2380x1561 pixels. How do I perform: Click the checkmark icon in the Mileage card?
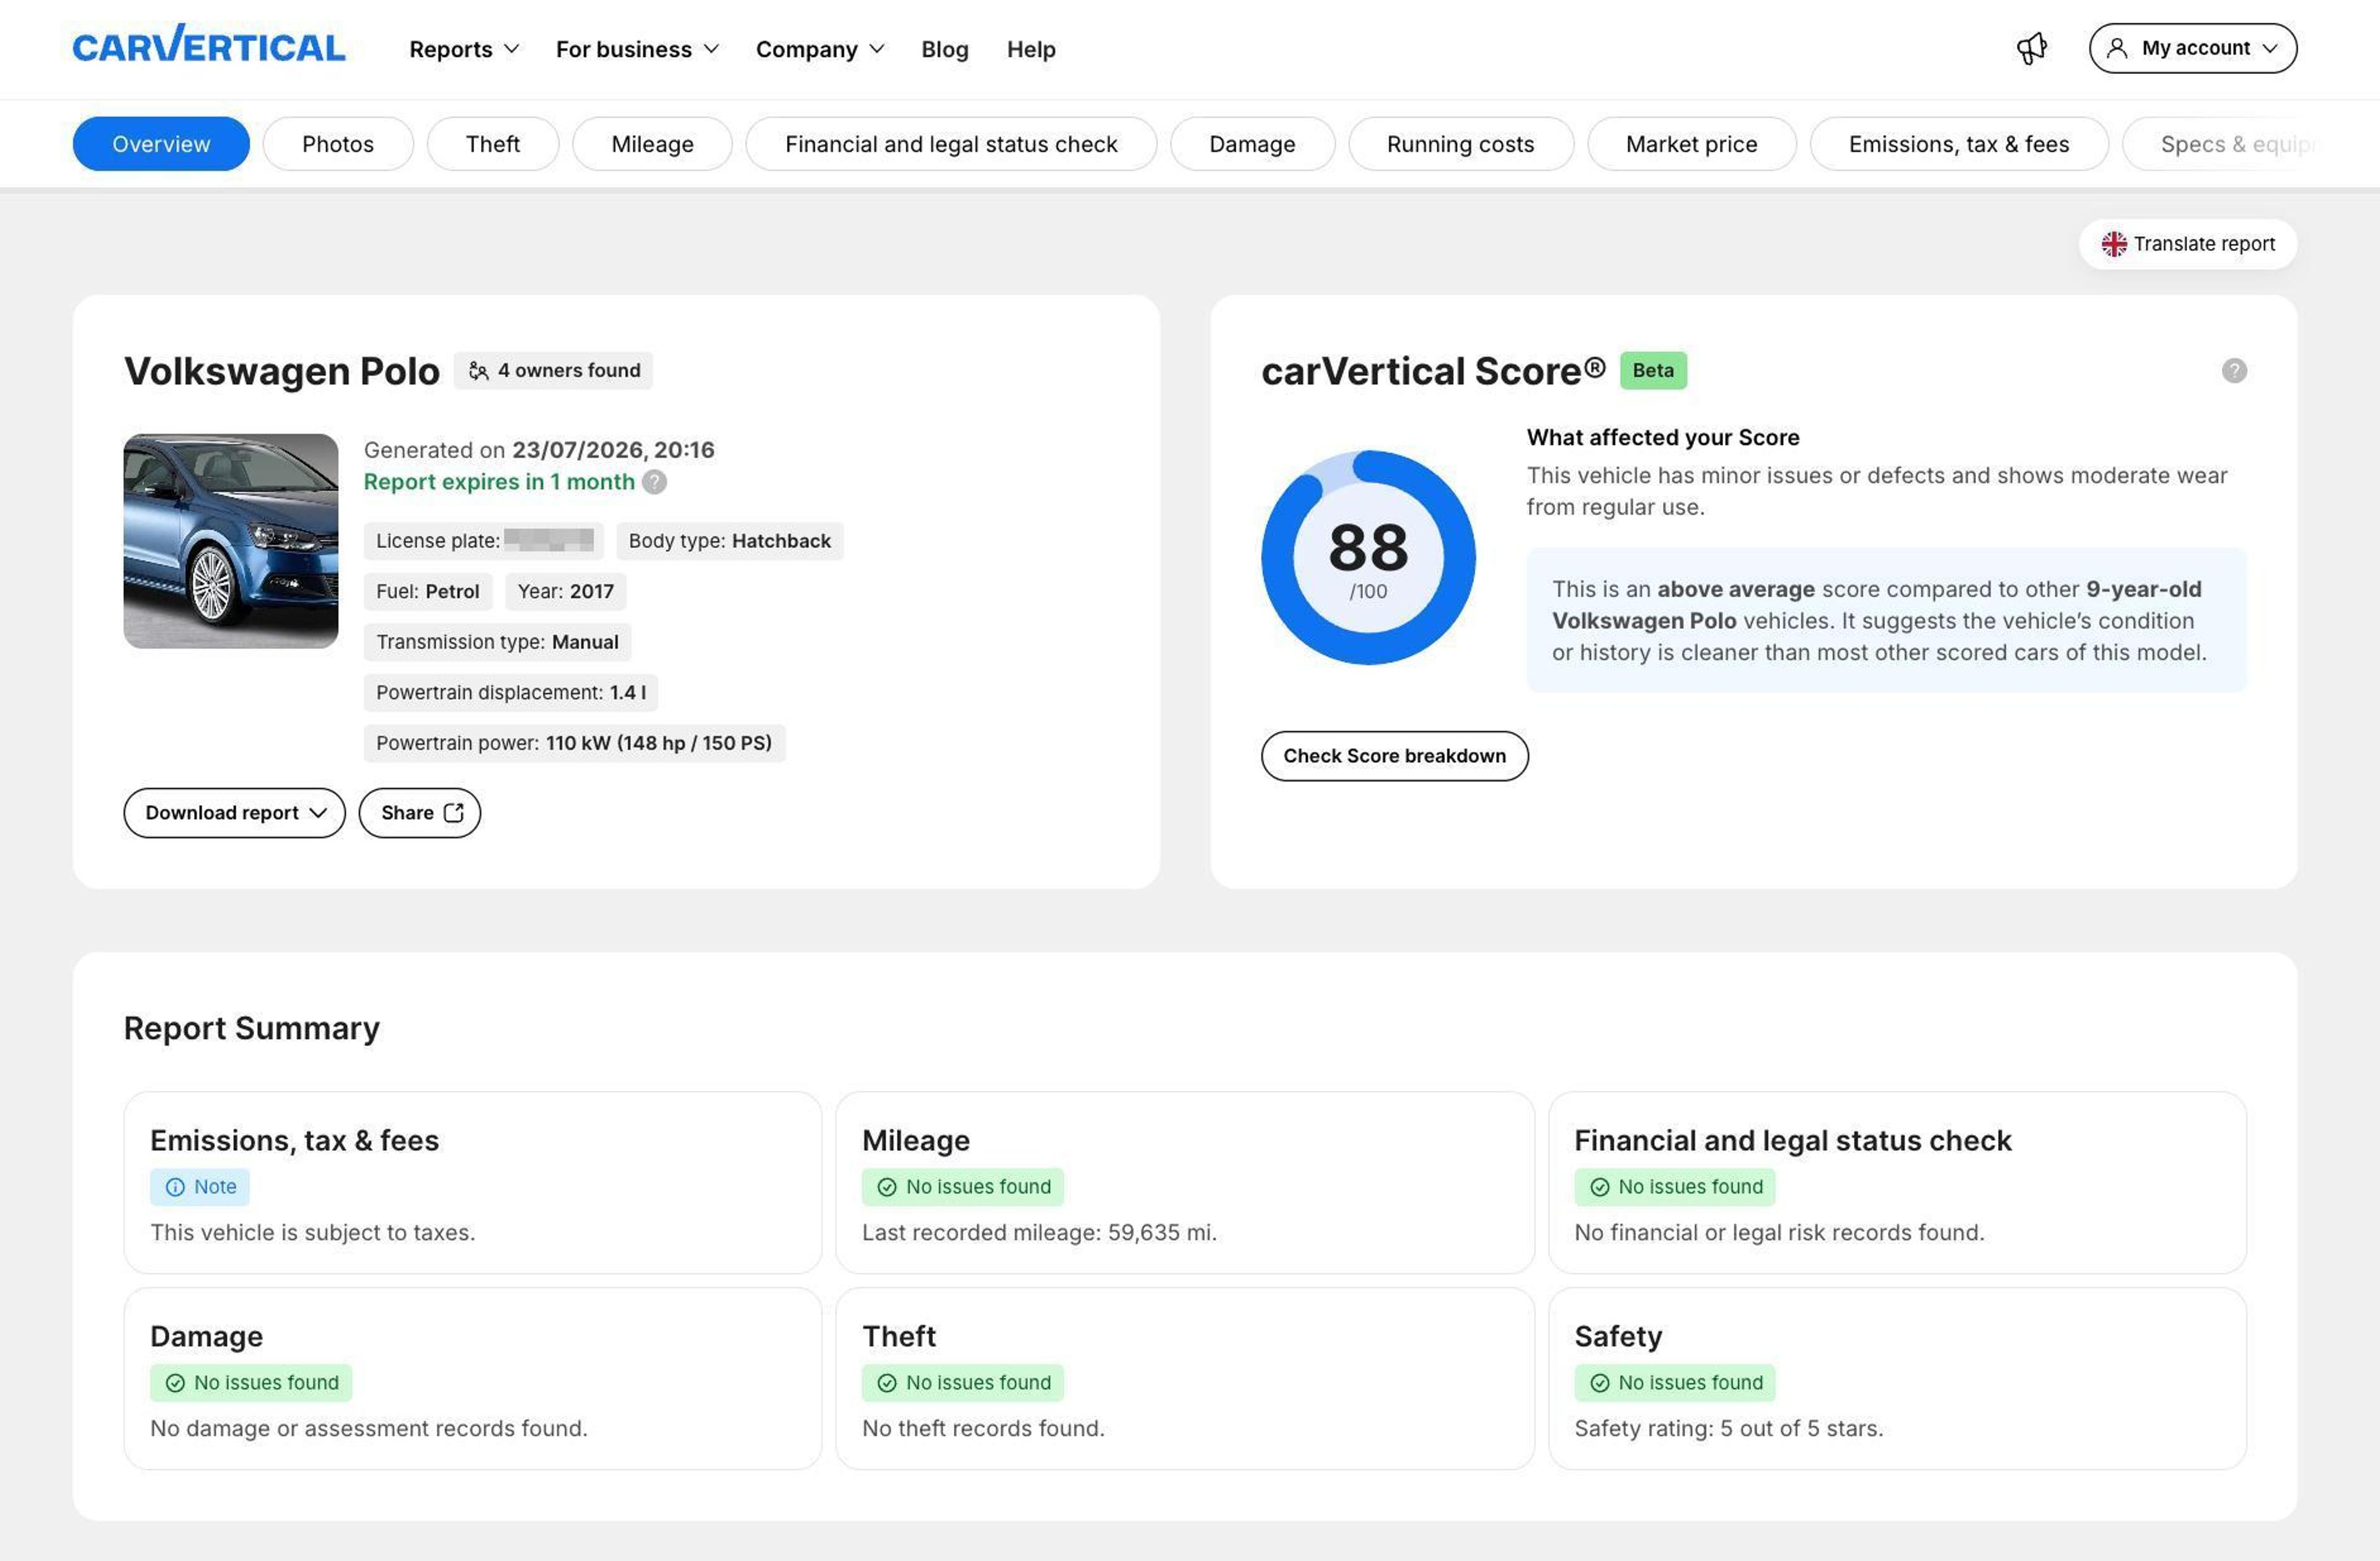pos(886,1187)
